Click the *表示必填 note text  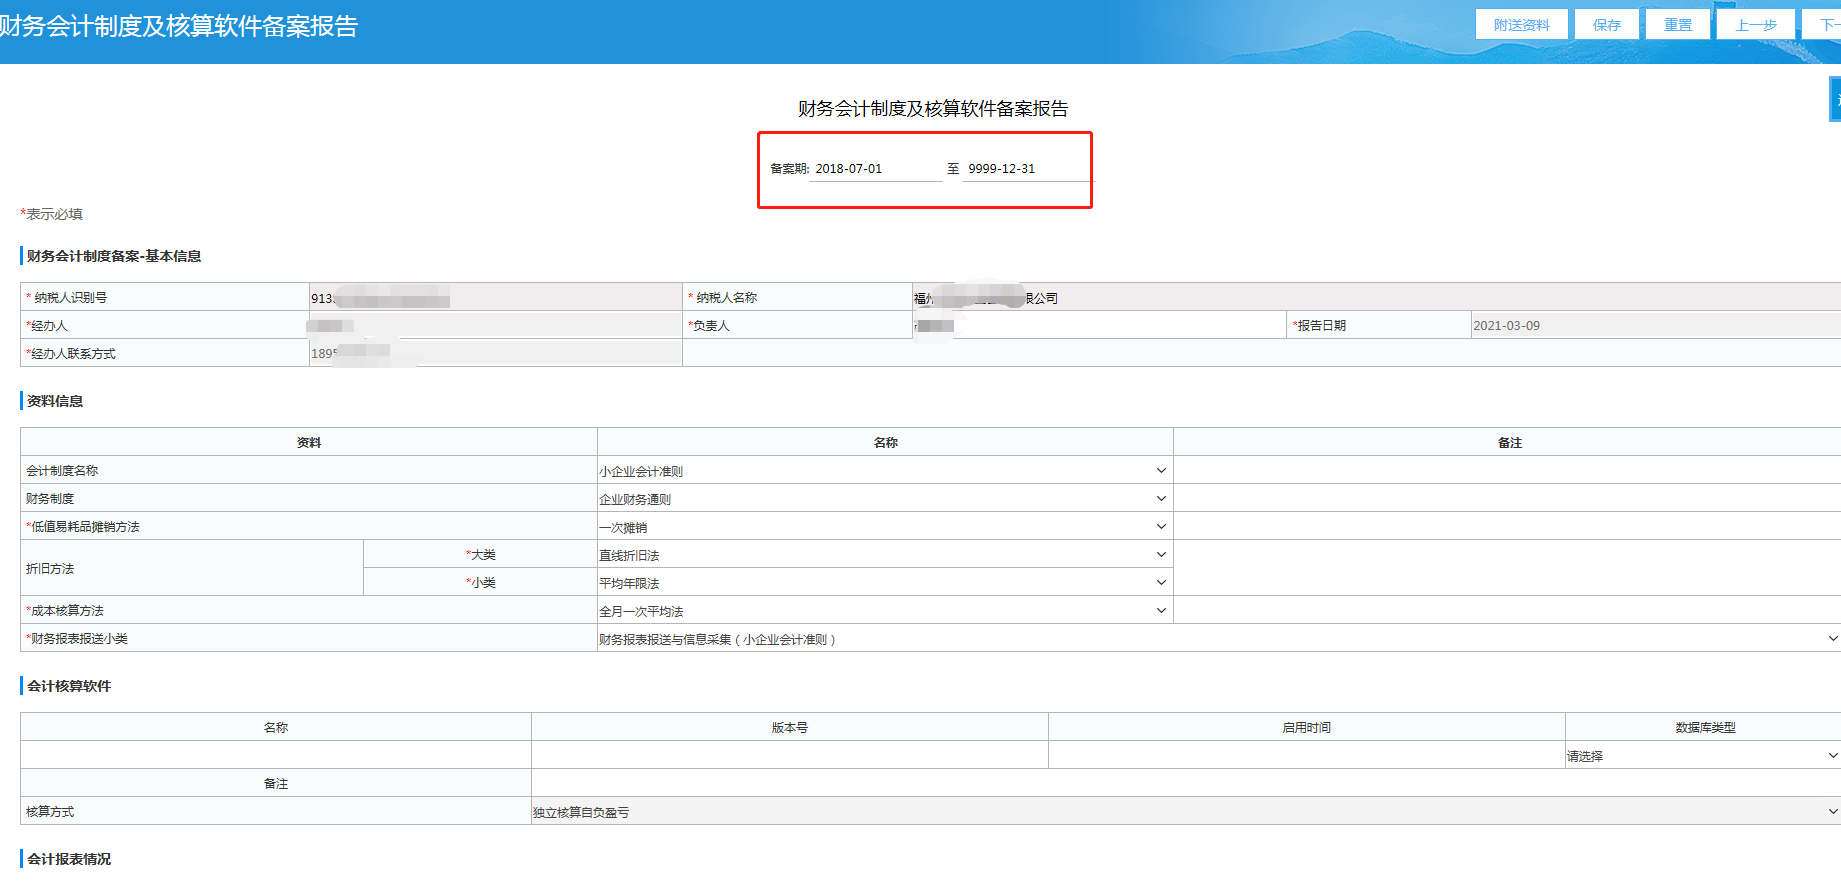click(52, 214)
